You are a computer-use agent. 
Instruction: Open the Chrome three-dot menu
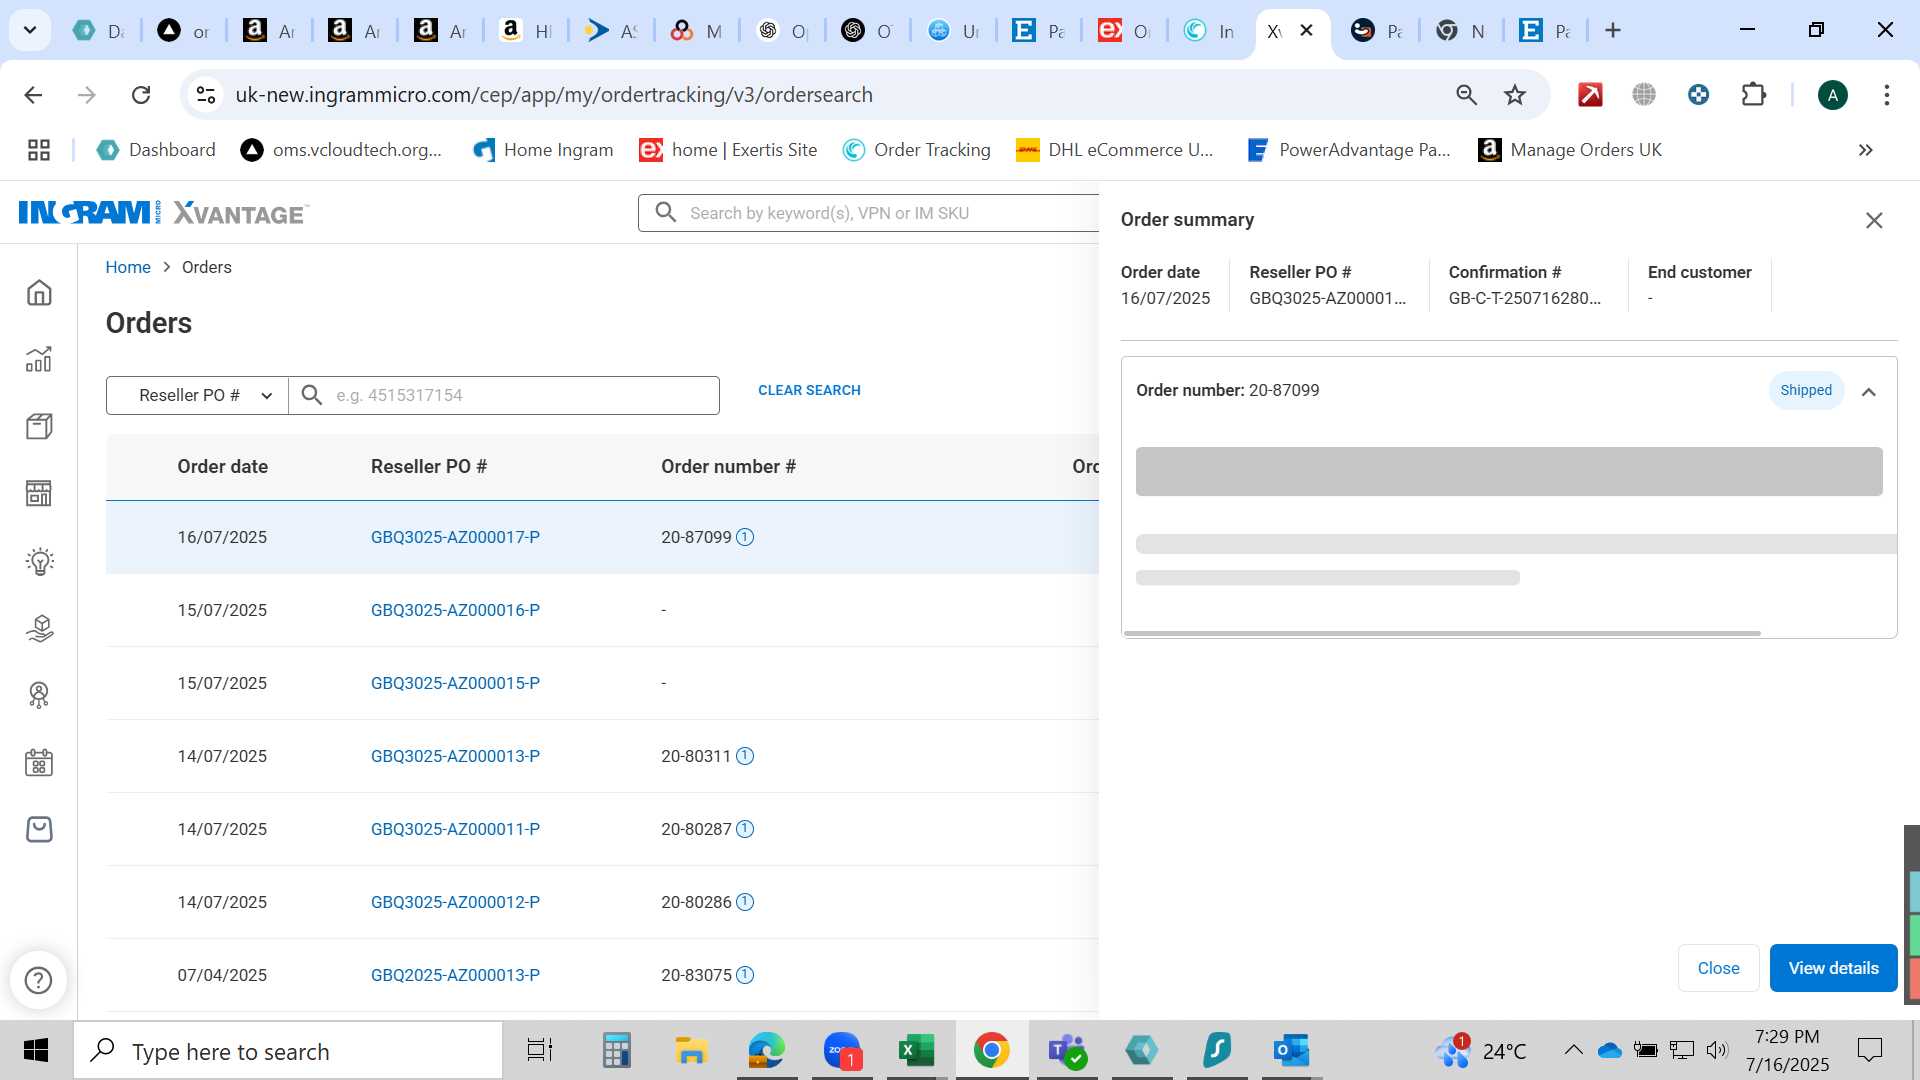tap(1886, 95)
